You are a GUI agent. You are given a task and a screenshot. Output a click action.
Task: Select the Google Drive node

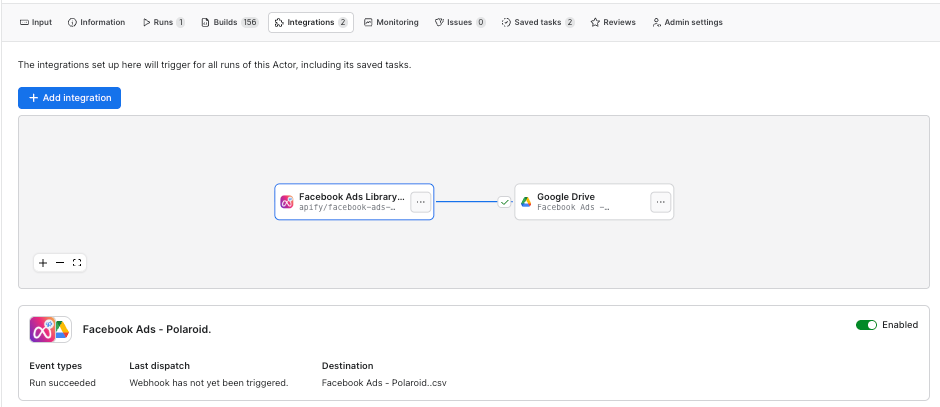(x=594, y=202)
